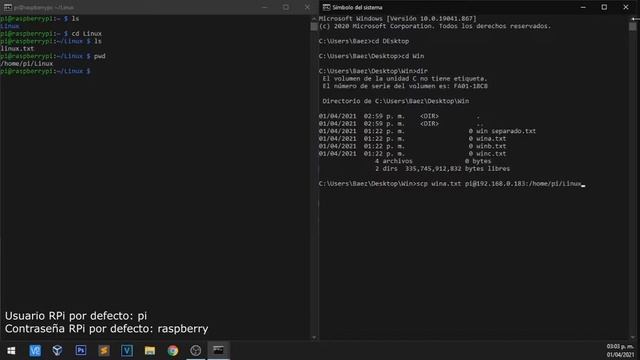Click "4 archivos" summary line
Viewport: 640px width, 360px height.
point(393,161)
